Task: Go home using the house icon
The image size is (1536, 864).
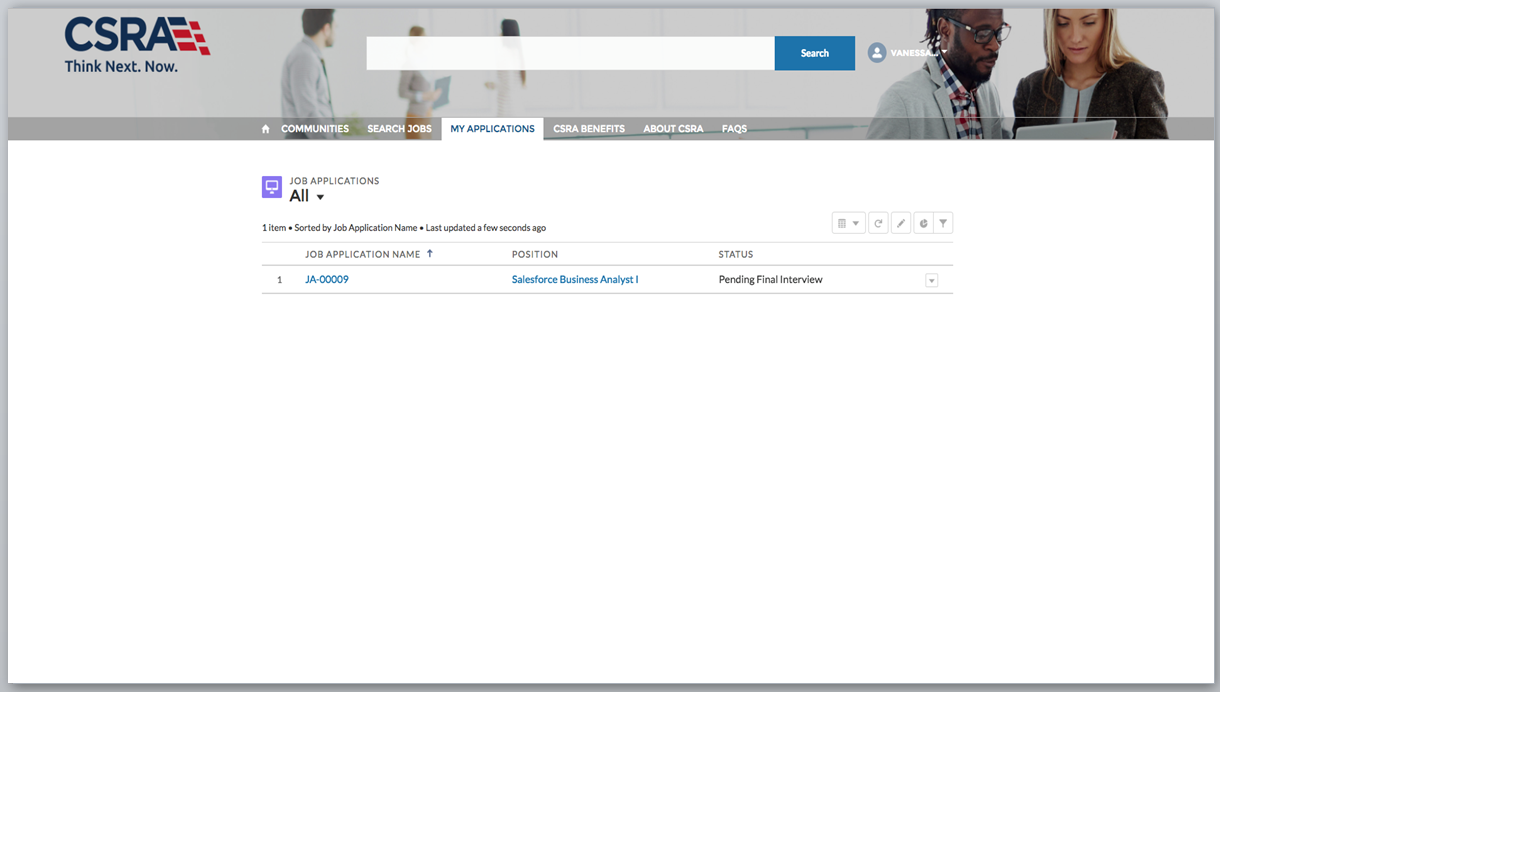Action: 265,128
